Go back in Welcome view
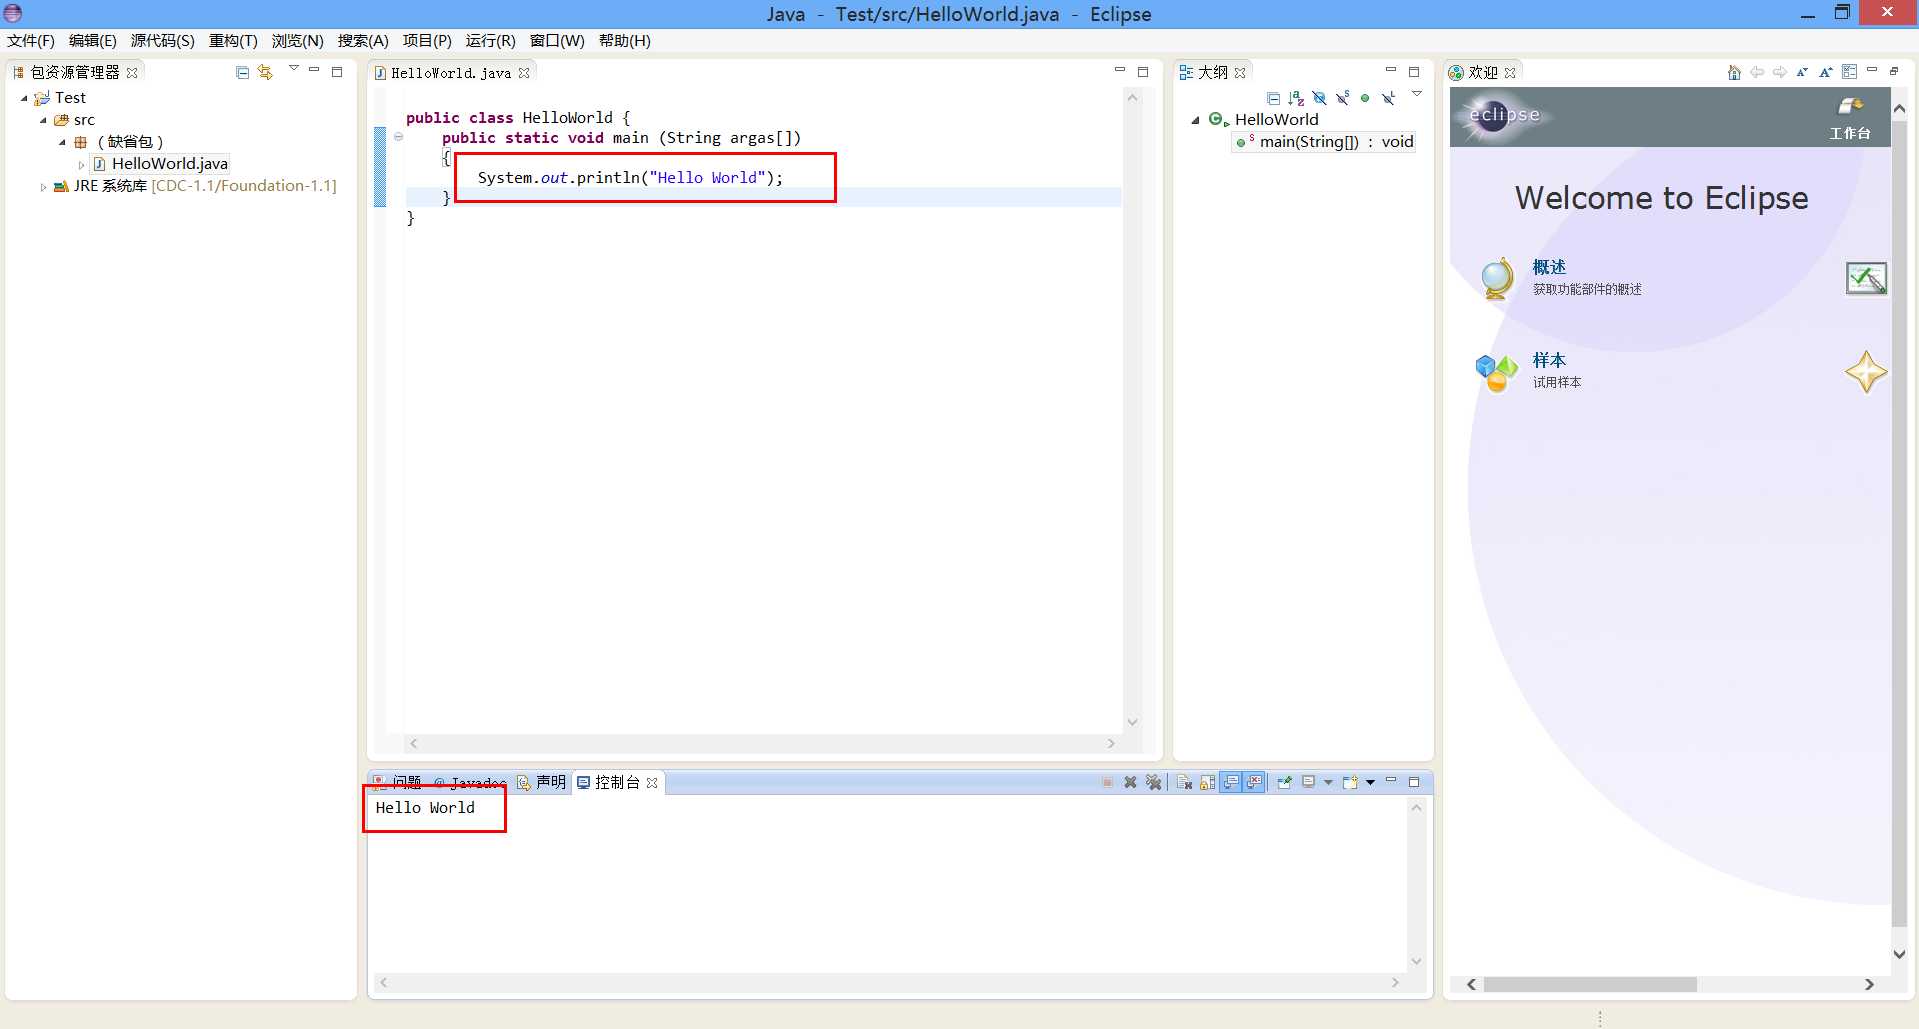 tap(1757, 72)
